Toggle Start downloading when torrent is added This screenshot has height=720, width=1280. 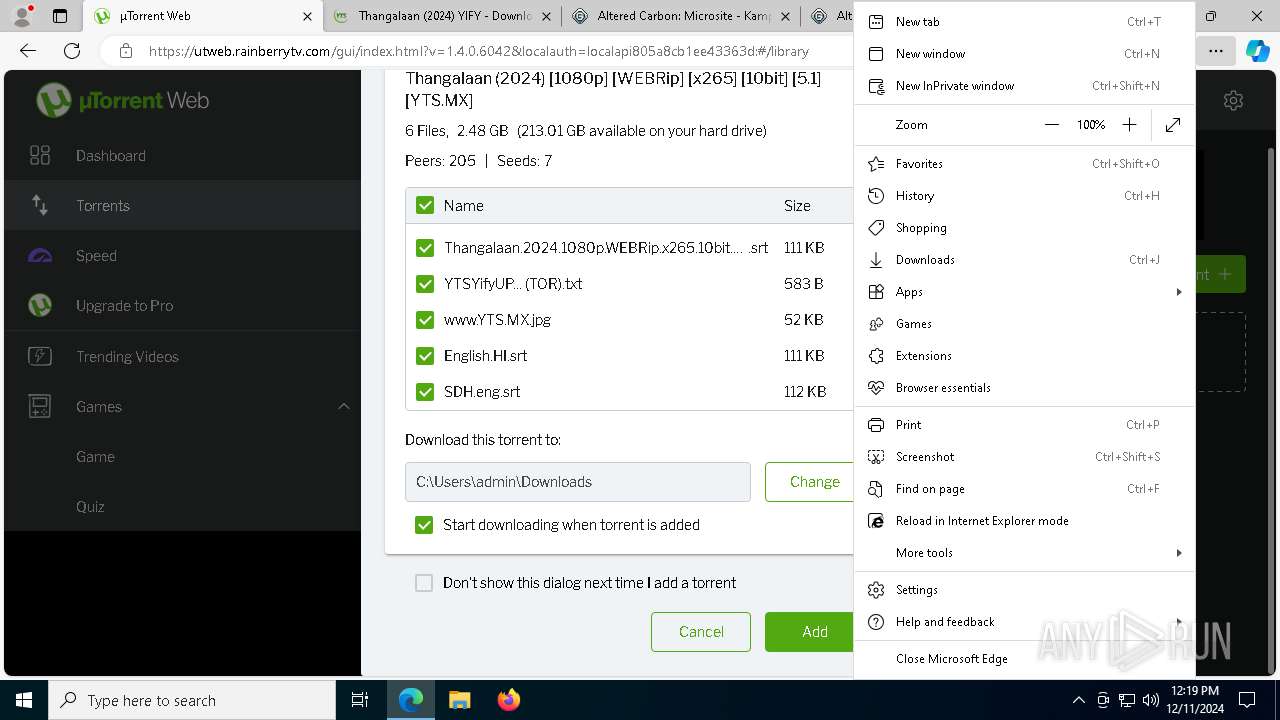424,524
